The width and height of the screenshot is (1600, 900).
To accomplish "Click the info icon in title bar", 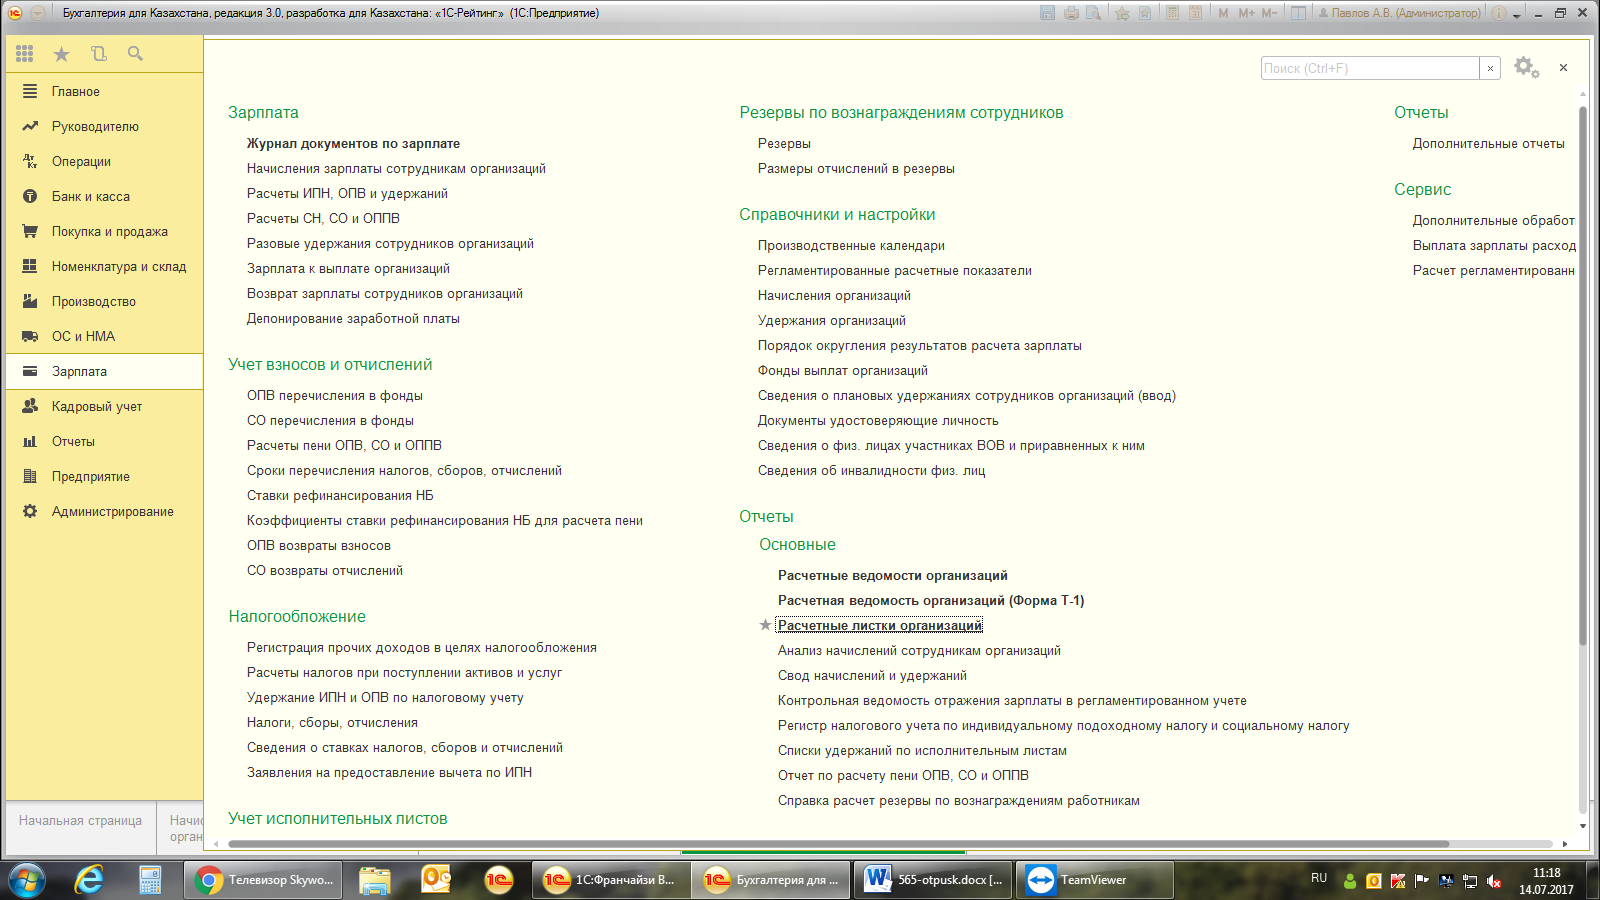I will (x=1499, y=13).
